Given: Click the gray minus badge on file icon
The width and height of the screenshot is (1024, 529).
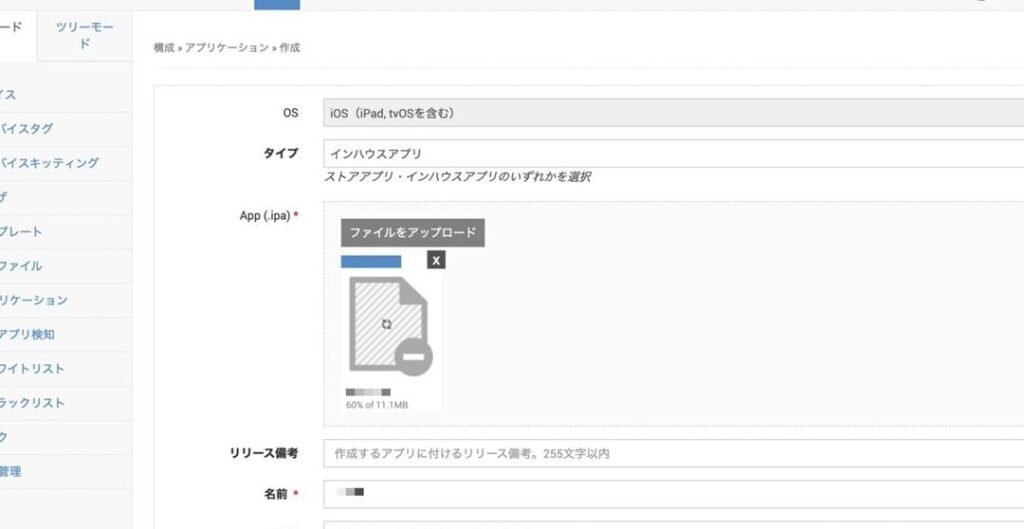Looking at the screenshot, I should 413,356.
